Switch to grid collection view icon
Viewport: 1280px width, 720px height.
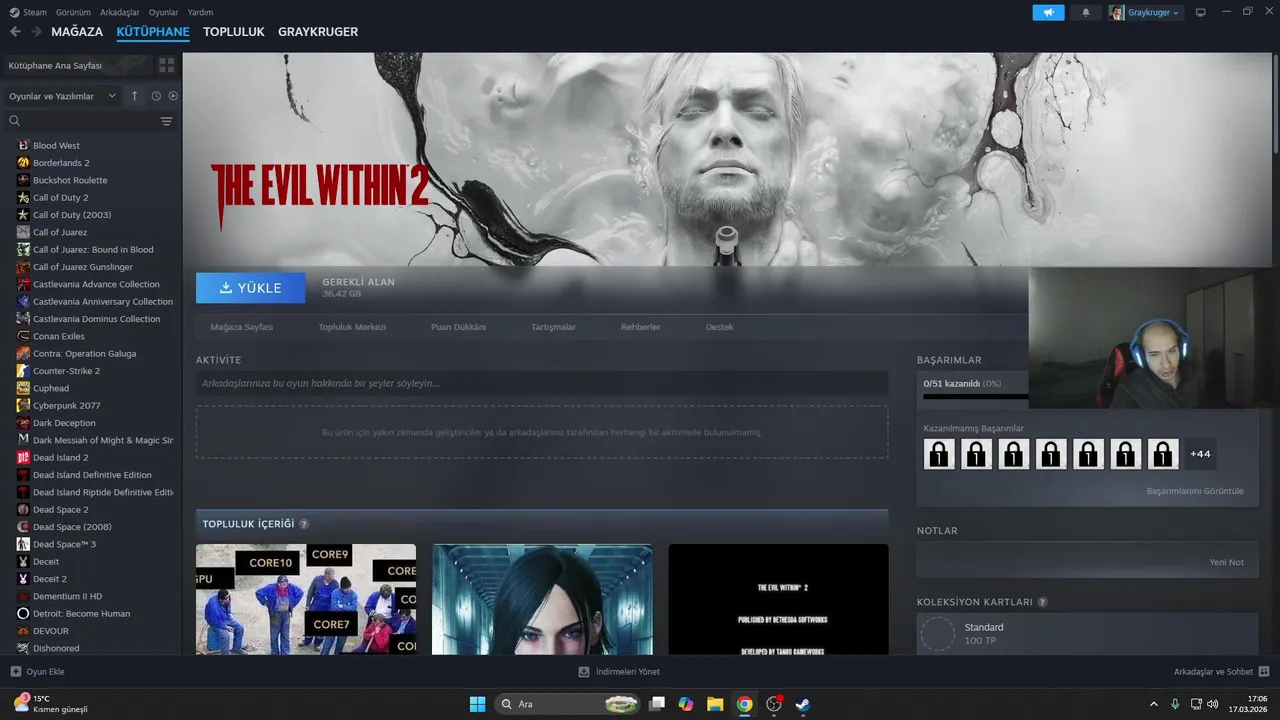[166, 65]
